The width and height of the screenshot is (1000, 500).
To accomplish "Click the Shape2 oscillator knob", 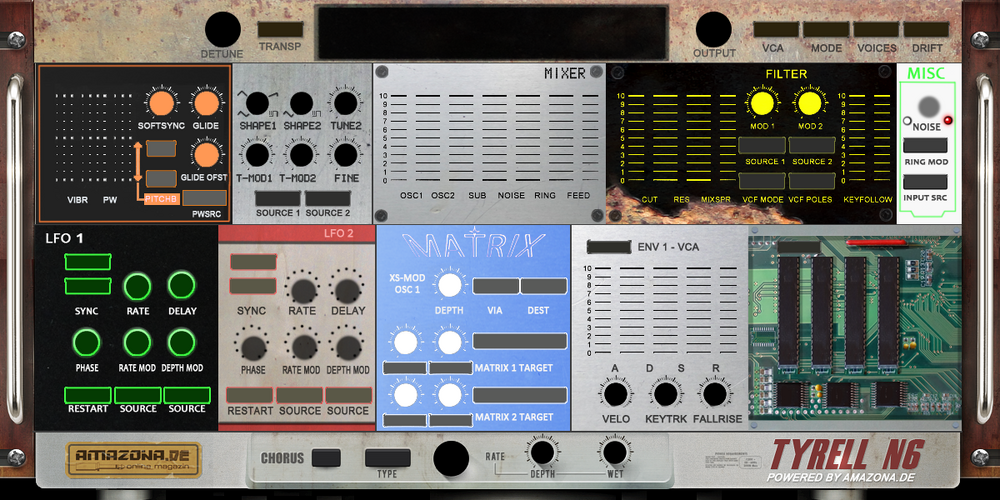I will tap(301, 103).
